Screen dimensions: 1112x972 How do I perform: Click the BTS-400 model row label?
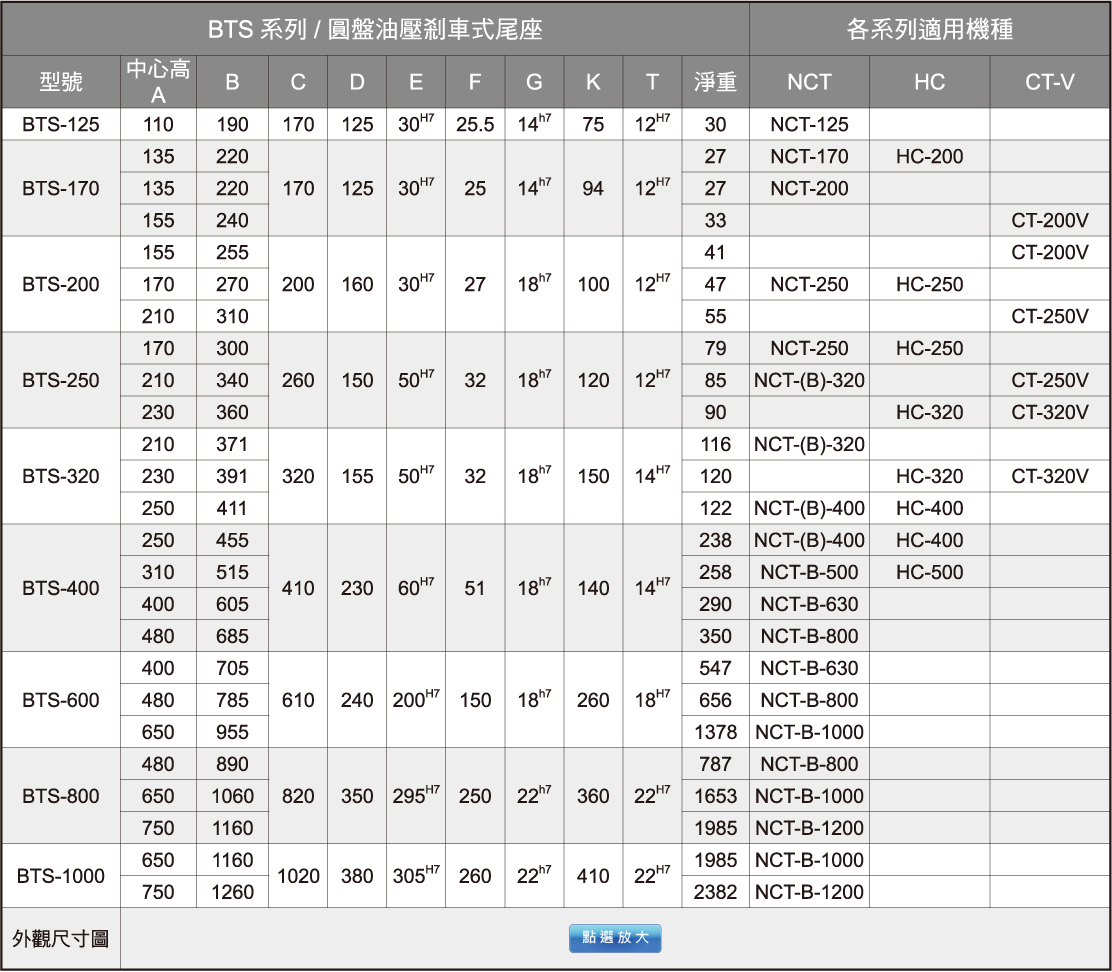pyautogui.click(x=61, y=588)
